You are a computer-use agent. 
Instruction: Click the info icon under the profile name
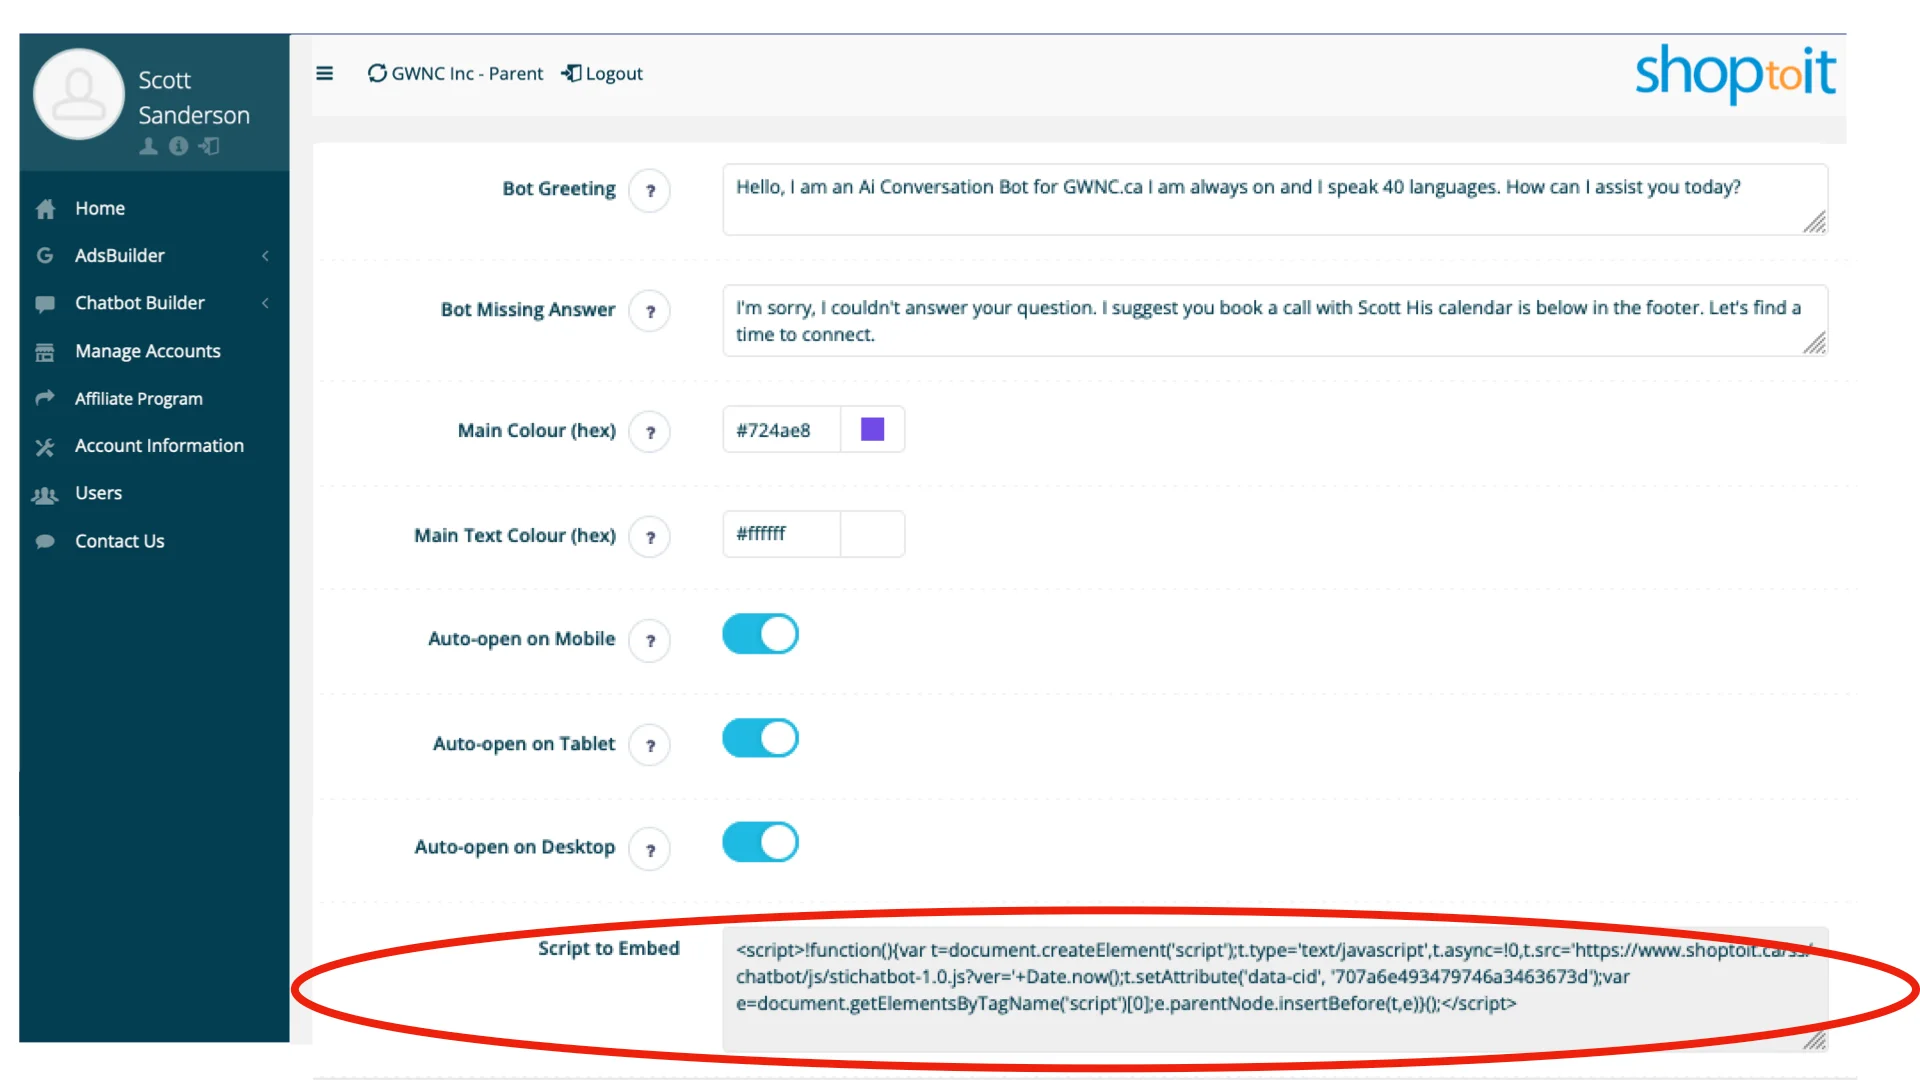(178, 146)
